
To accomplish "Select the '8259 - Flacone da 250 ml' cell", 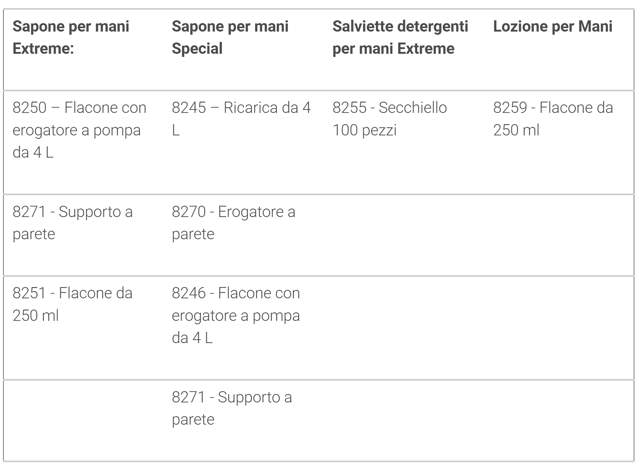I will point(553,119).
